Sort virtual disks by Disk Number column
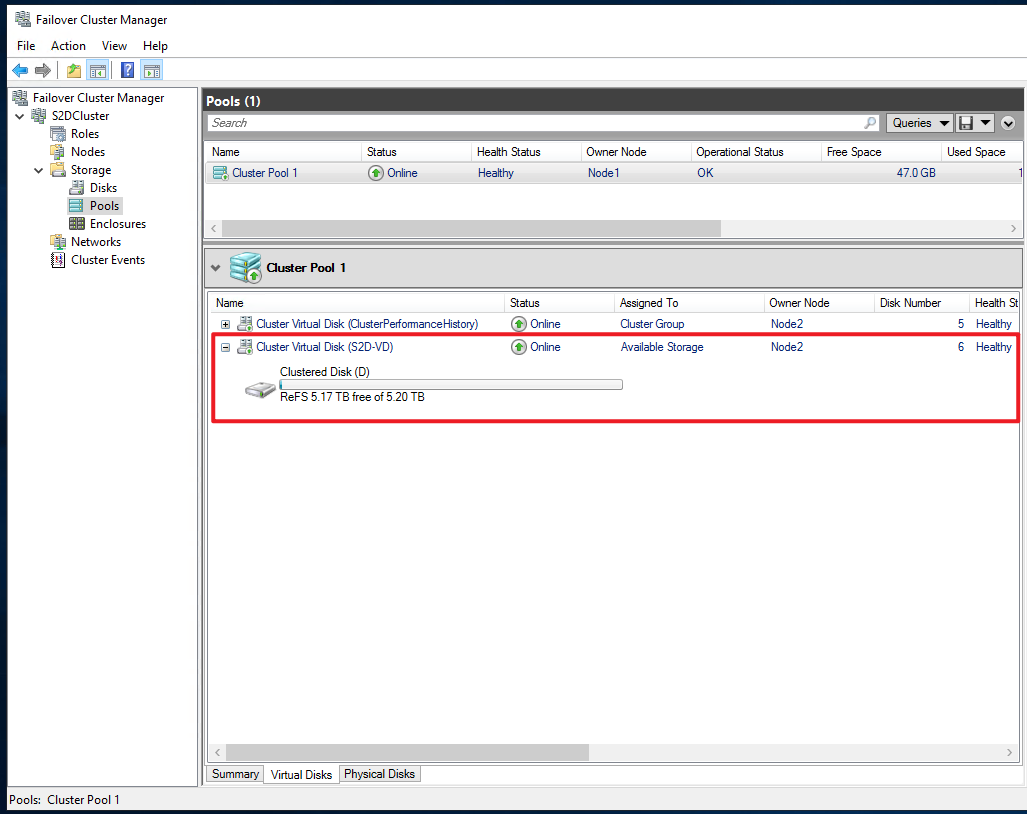This screenshot has width=1027, height=814. click(x=922, y=303)
